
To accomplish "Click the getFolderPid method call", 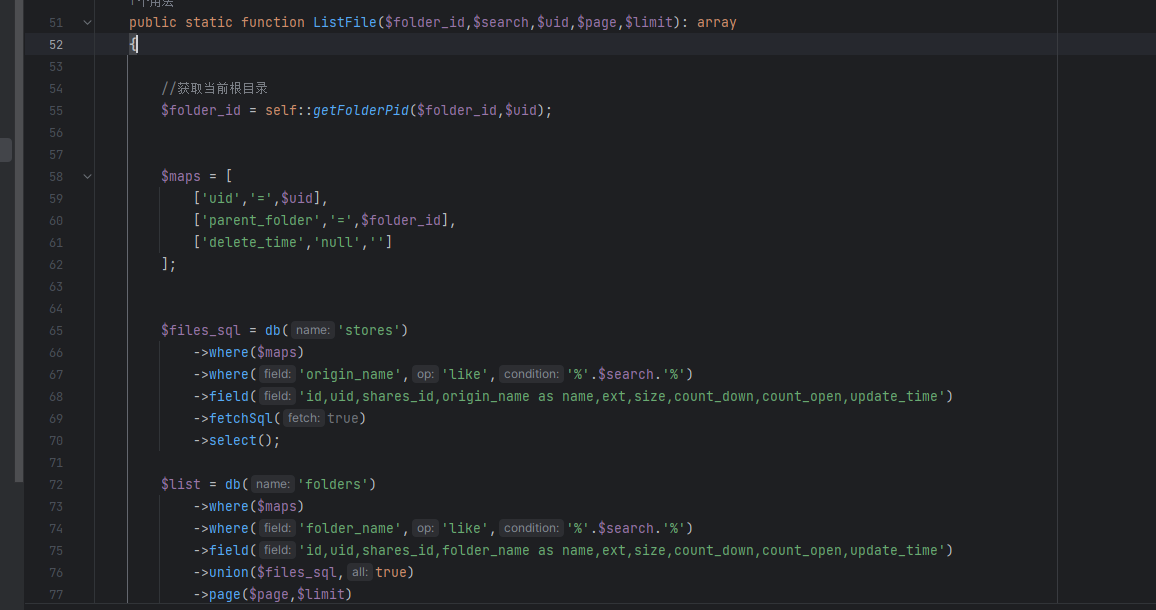I will tap(361, 110).
